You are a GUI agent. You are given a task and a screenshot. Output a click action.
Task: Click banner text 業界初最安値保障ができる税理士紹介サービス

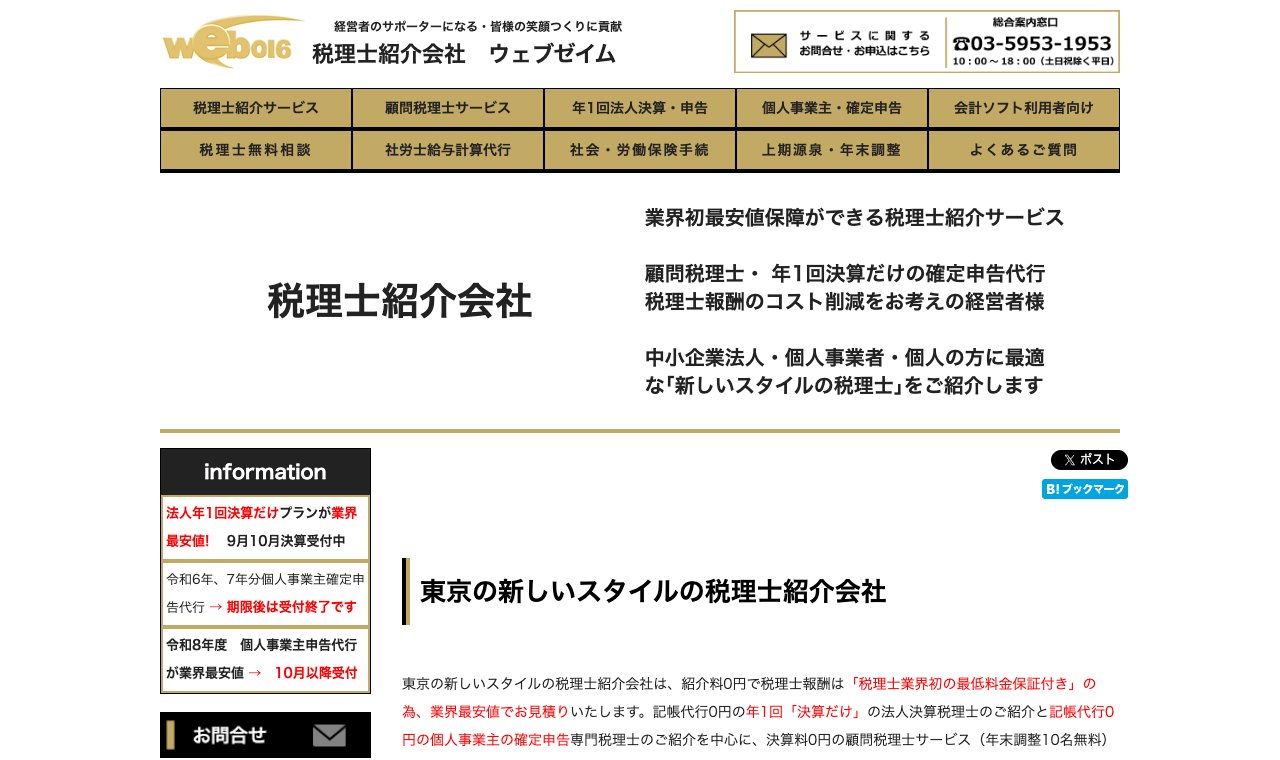[855, 218]
